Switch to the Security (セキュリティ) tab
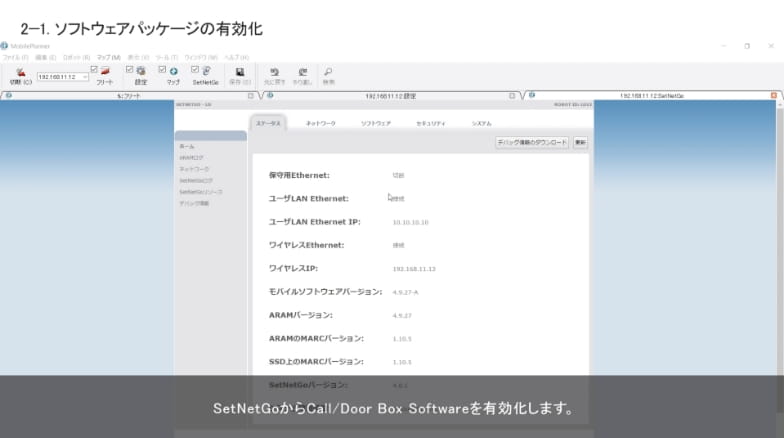Screen dimensions: 784x438 point(430,123)
